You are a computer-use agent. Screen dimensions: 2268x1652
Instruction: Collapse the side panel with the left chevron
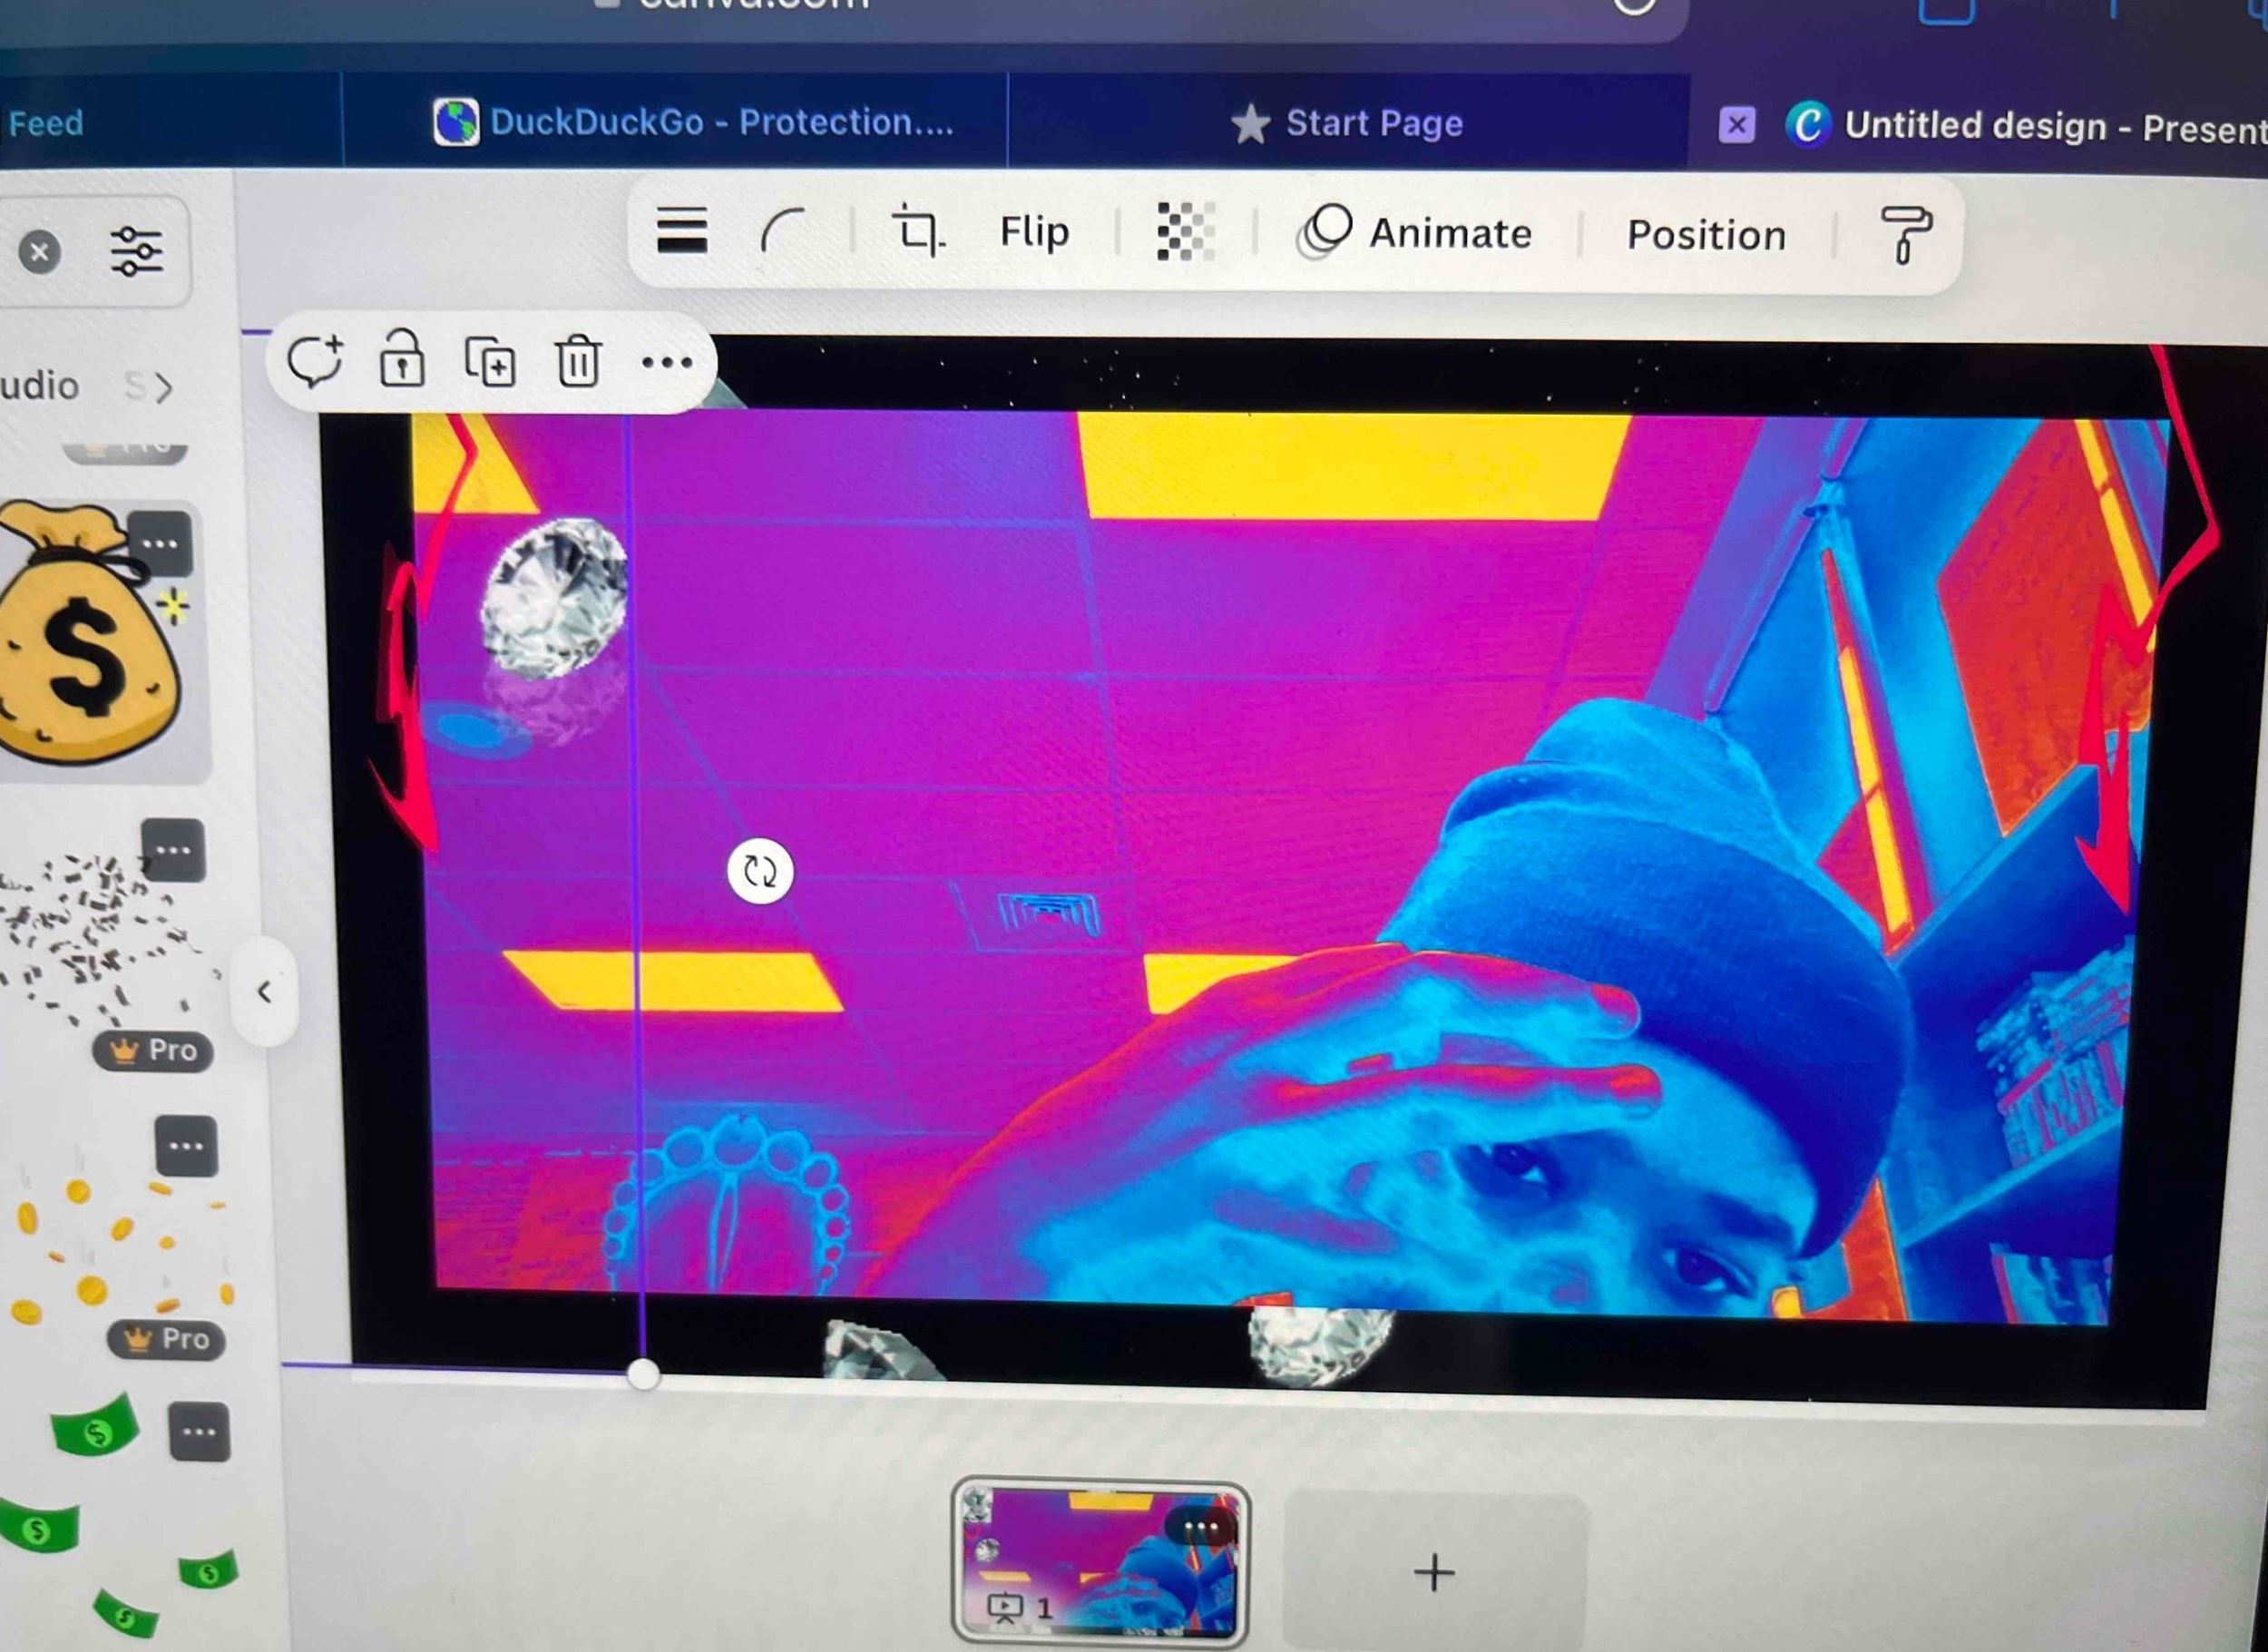264,992
